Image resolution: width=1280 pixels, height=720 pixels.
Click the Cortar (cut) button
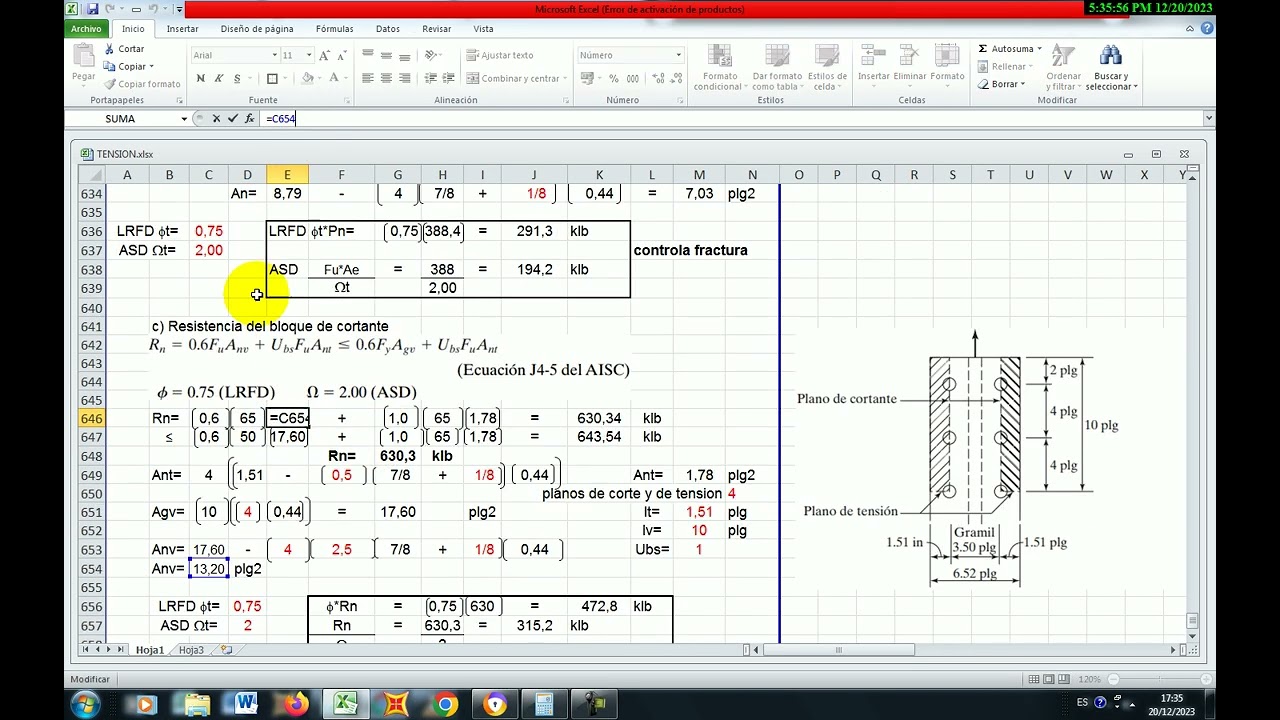[x=124, y=48]
